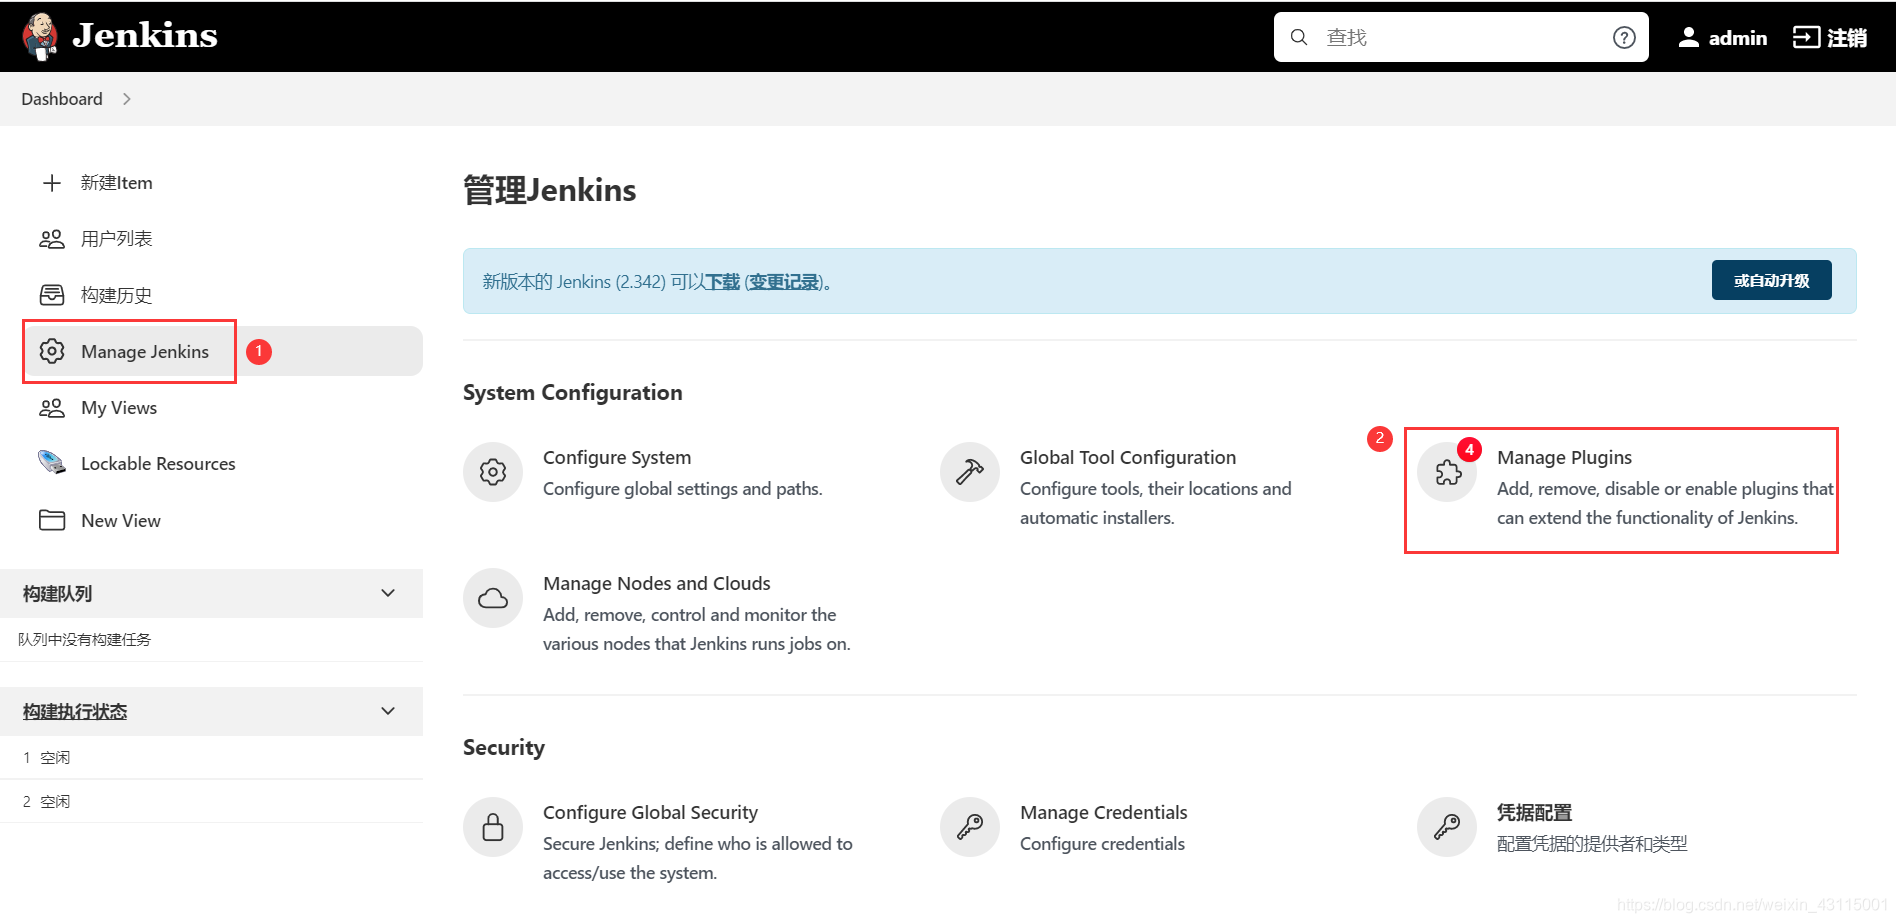Click the admin user icon
This screenshot has width=1896, height=923.
(x=1689, y=37)
